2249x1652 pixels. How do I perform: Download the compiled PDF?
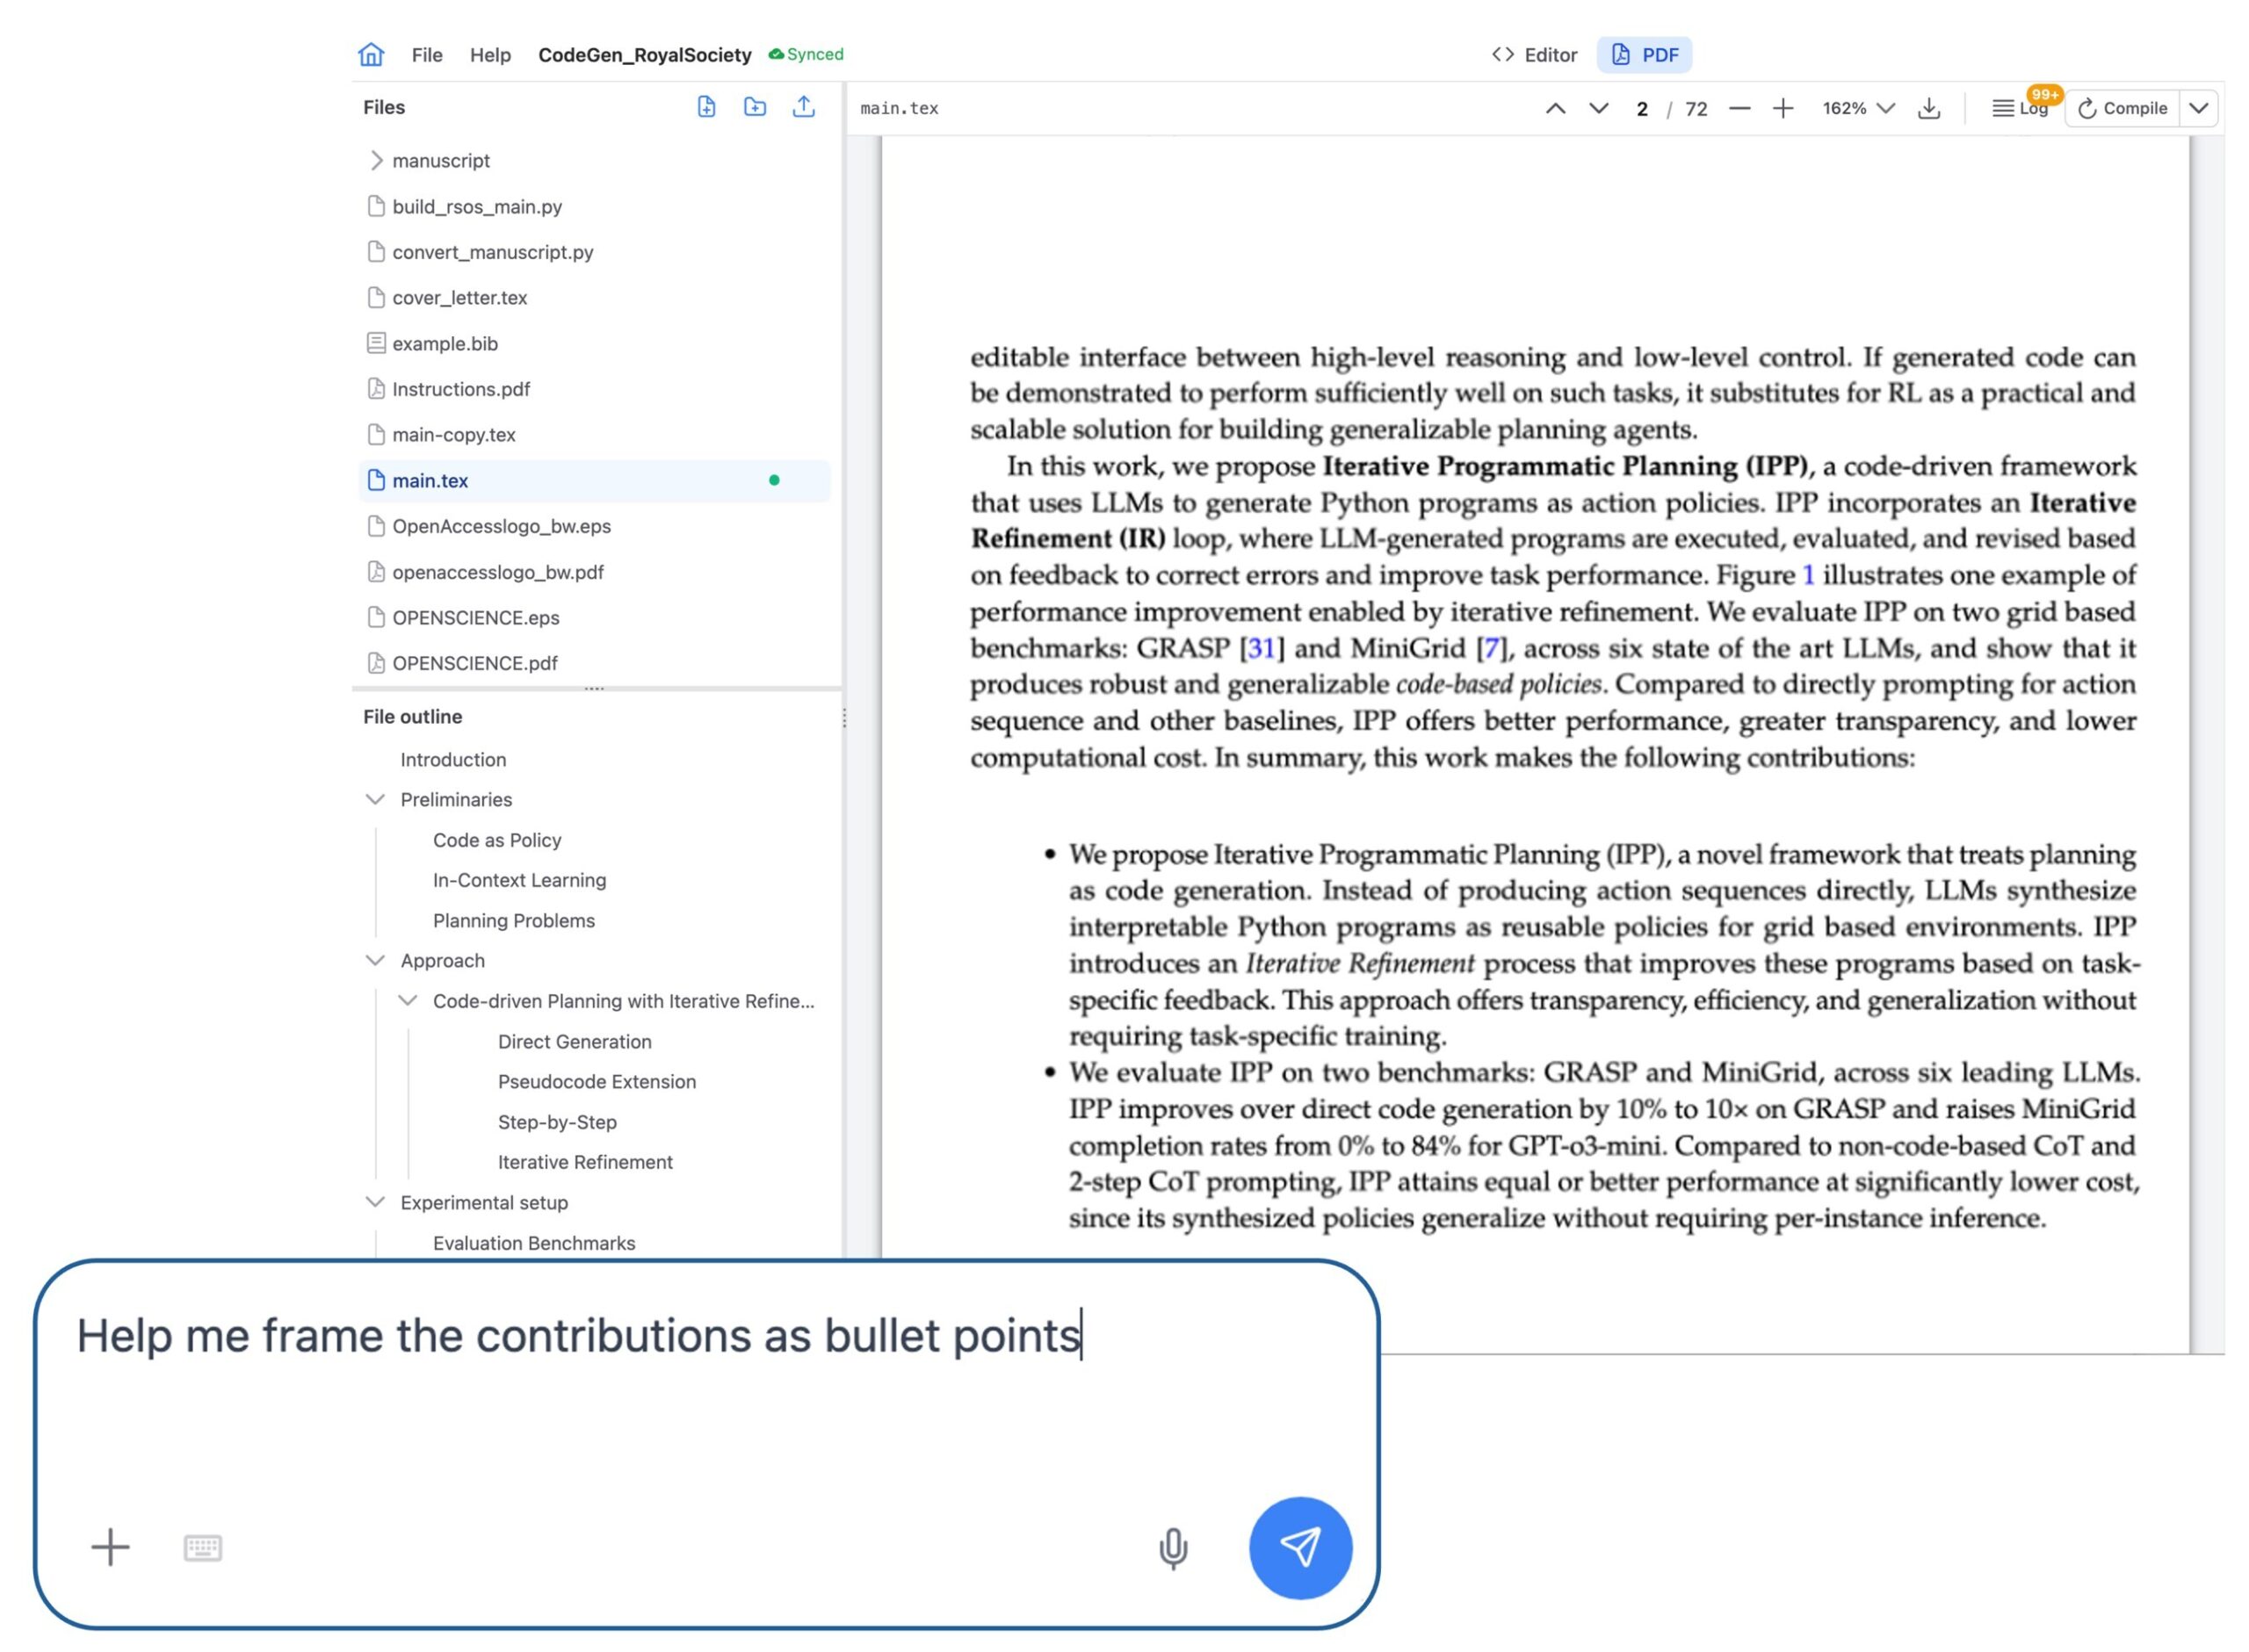pyautogui.click(x=1930, y=108)
